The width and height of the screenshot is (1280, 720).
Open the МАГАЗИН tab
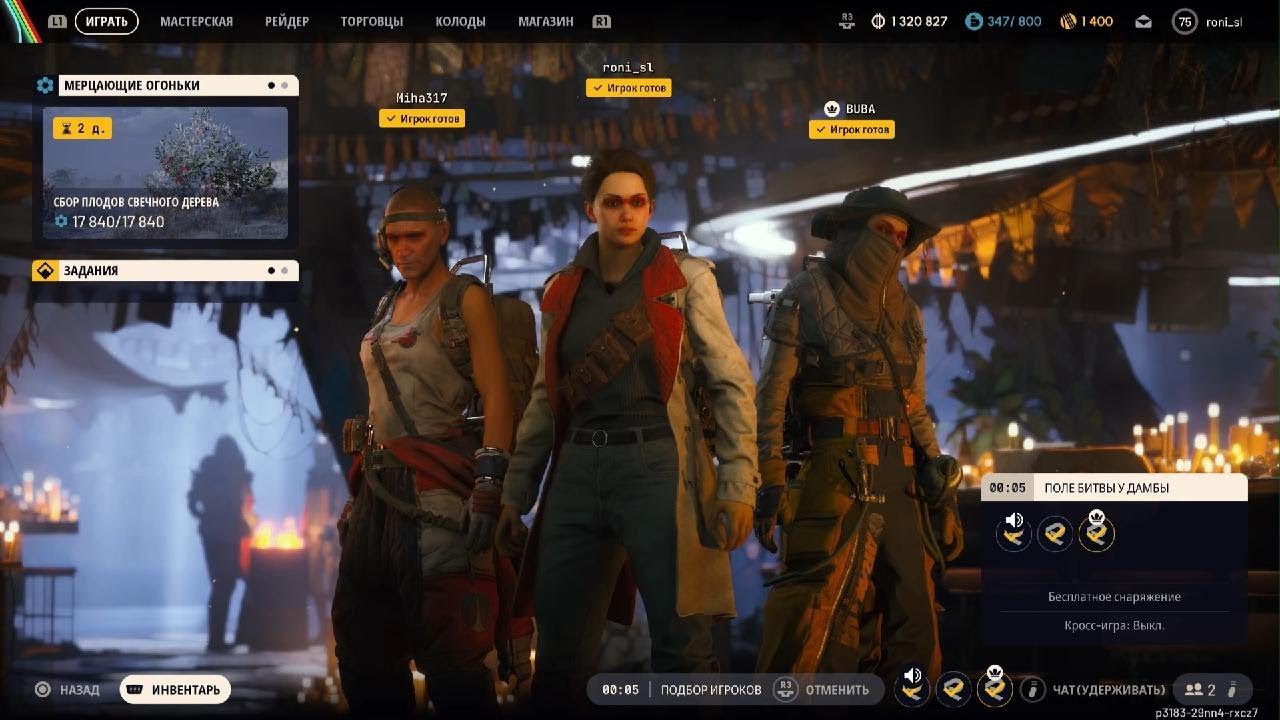click(546, 21)
